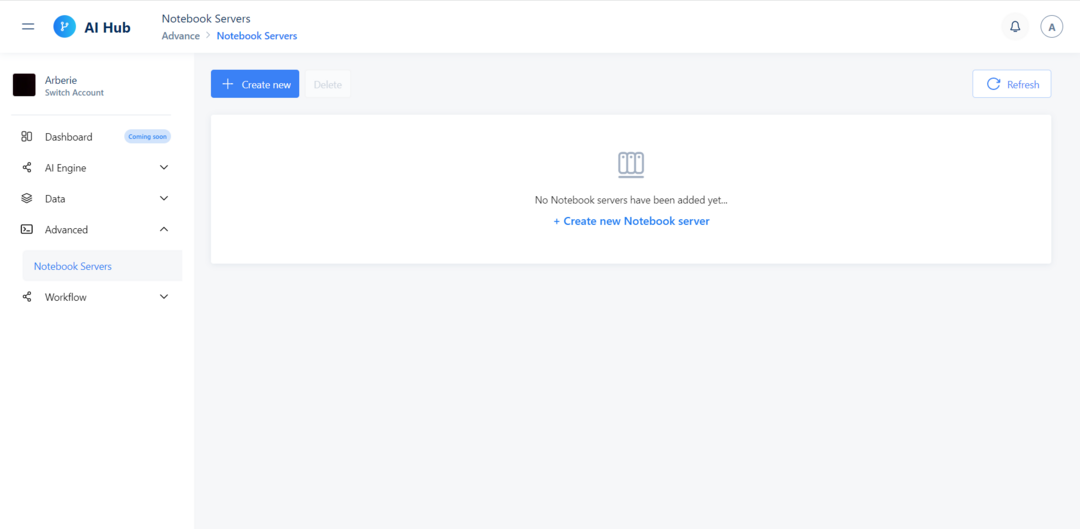Click the Dashboard icon in sidebar

click(x=27, y=136)
